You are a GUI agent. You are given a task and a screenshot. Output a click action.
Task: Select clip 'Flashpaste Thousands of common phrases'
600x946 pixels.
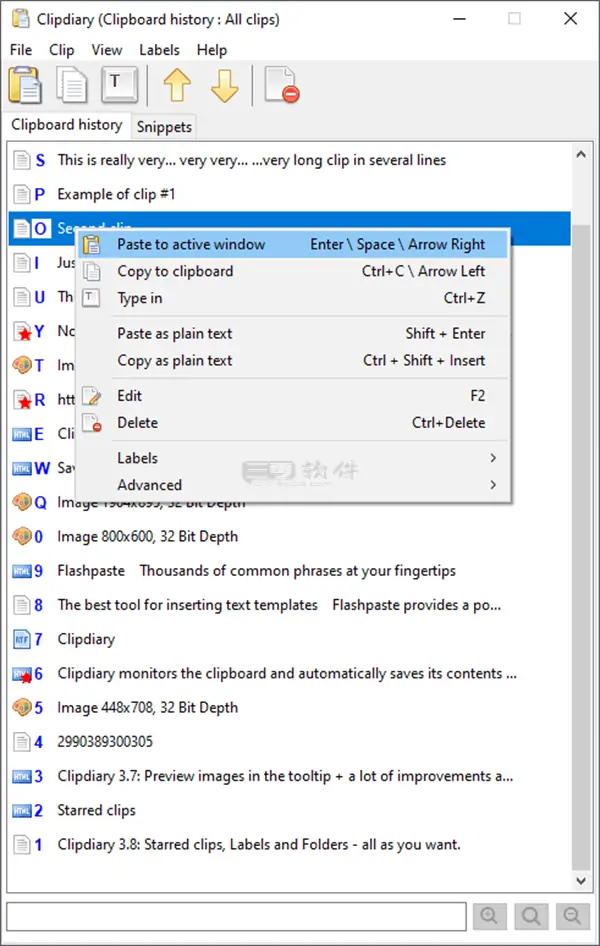[289, 571]
